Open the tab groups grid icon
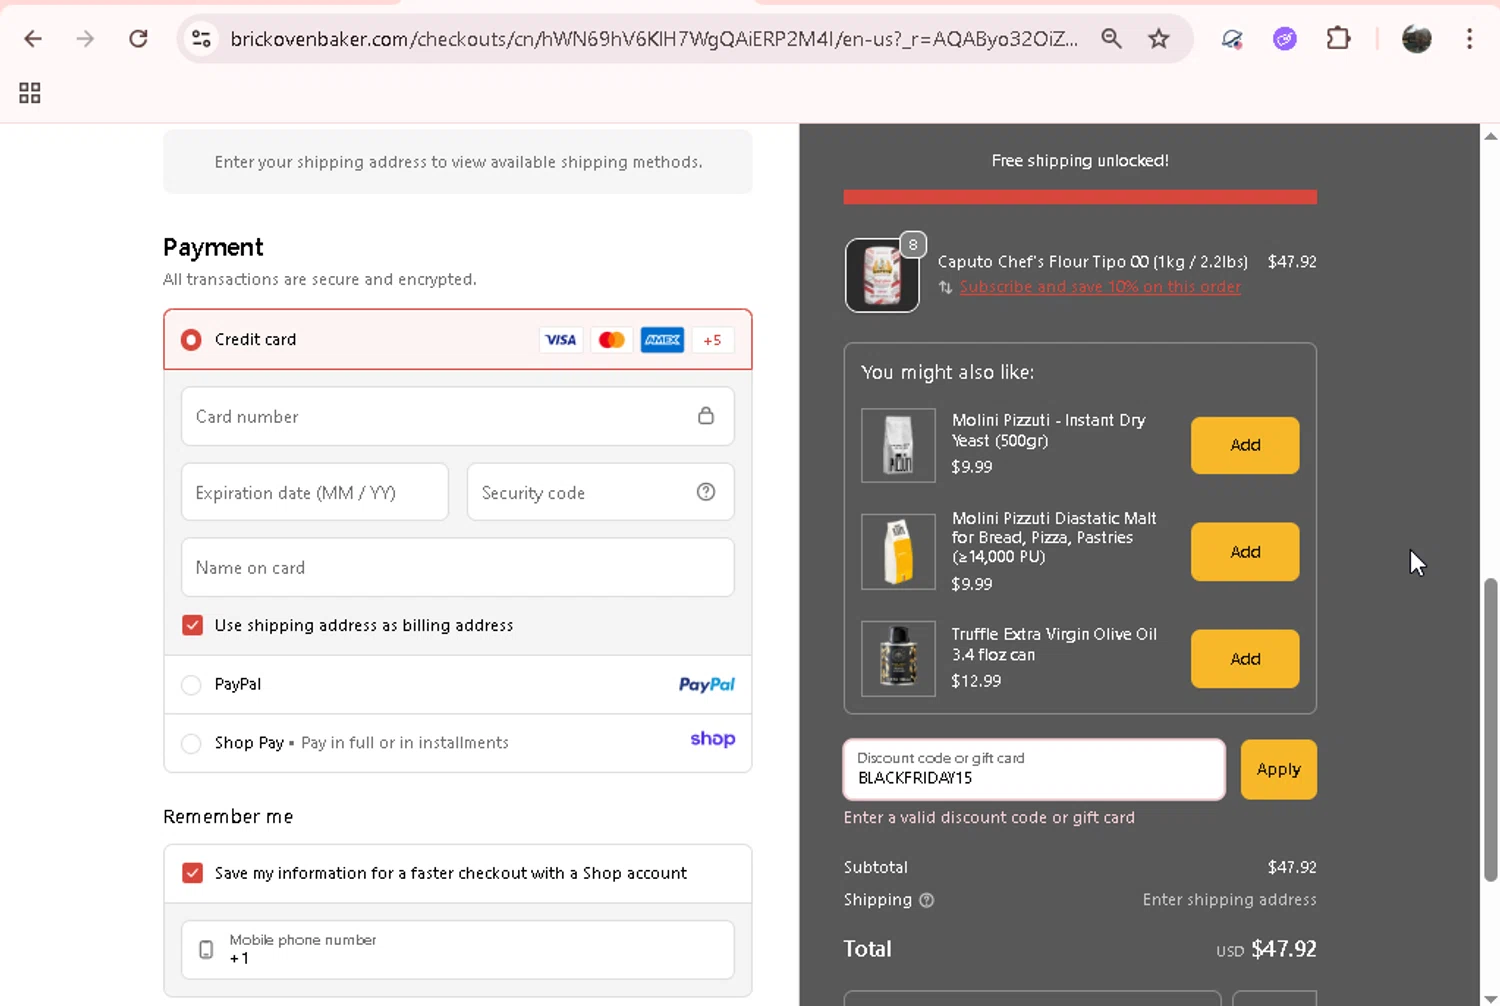Viewport: 1500px width, 1006px height. 30,93
